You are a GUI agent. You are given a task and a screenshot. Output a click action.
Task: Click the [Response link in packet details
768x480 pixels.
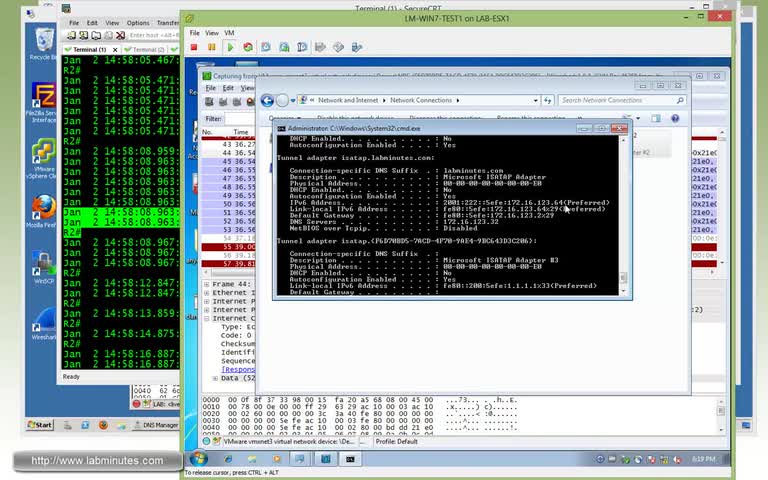(x=238, y=369)
